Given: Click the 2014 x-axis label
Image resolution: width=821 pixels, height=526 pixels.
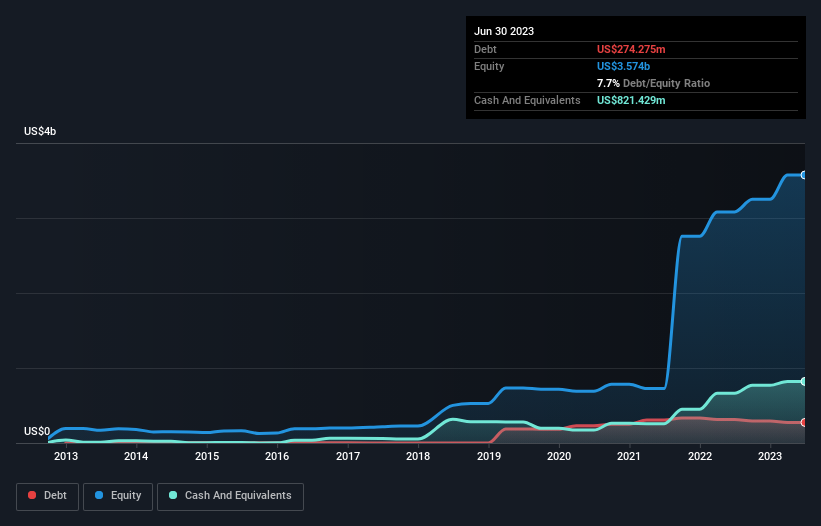Looking at the screenshot, I should pos(136,456).
